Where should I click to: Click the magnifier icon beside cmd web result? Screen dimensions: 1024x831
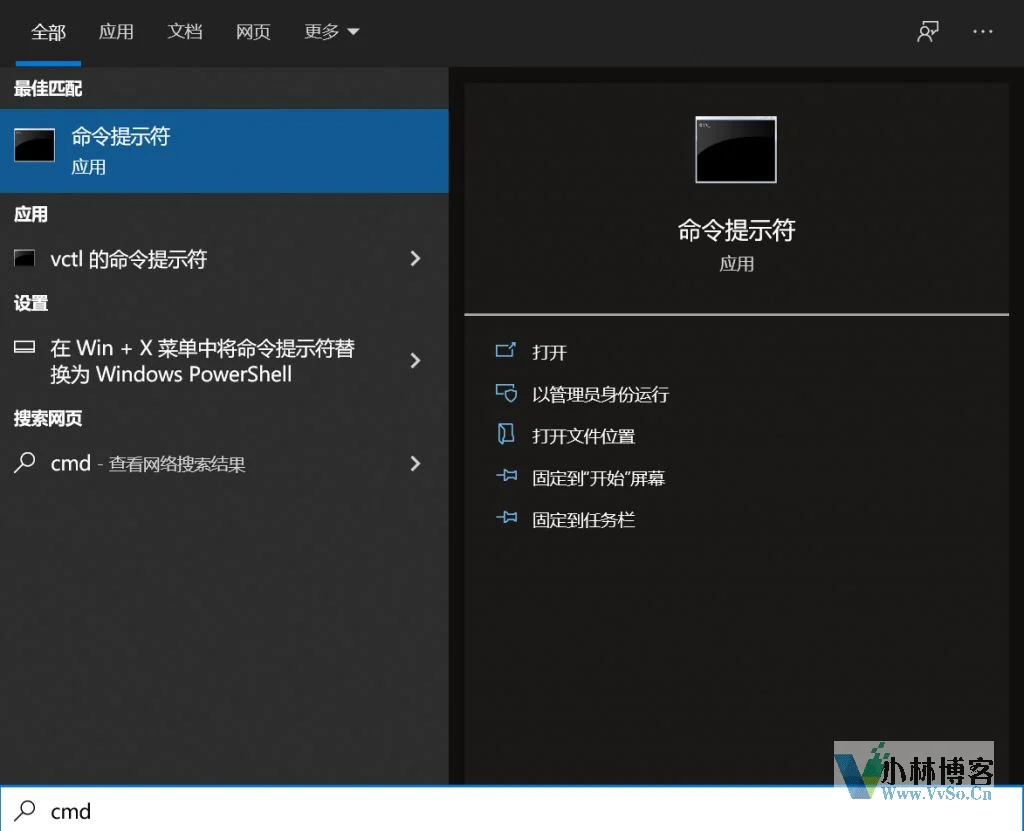point(24,463)
